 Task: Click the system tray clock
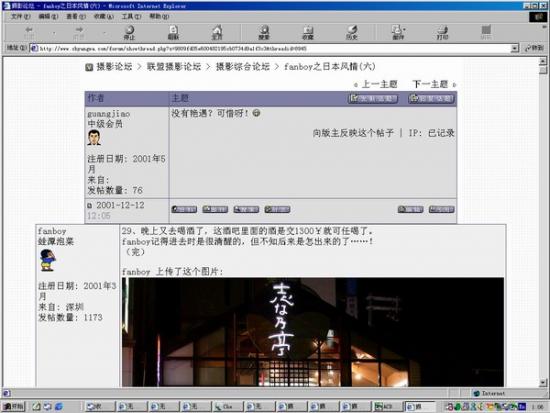pos(537,407)
